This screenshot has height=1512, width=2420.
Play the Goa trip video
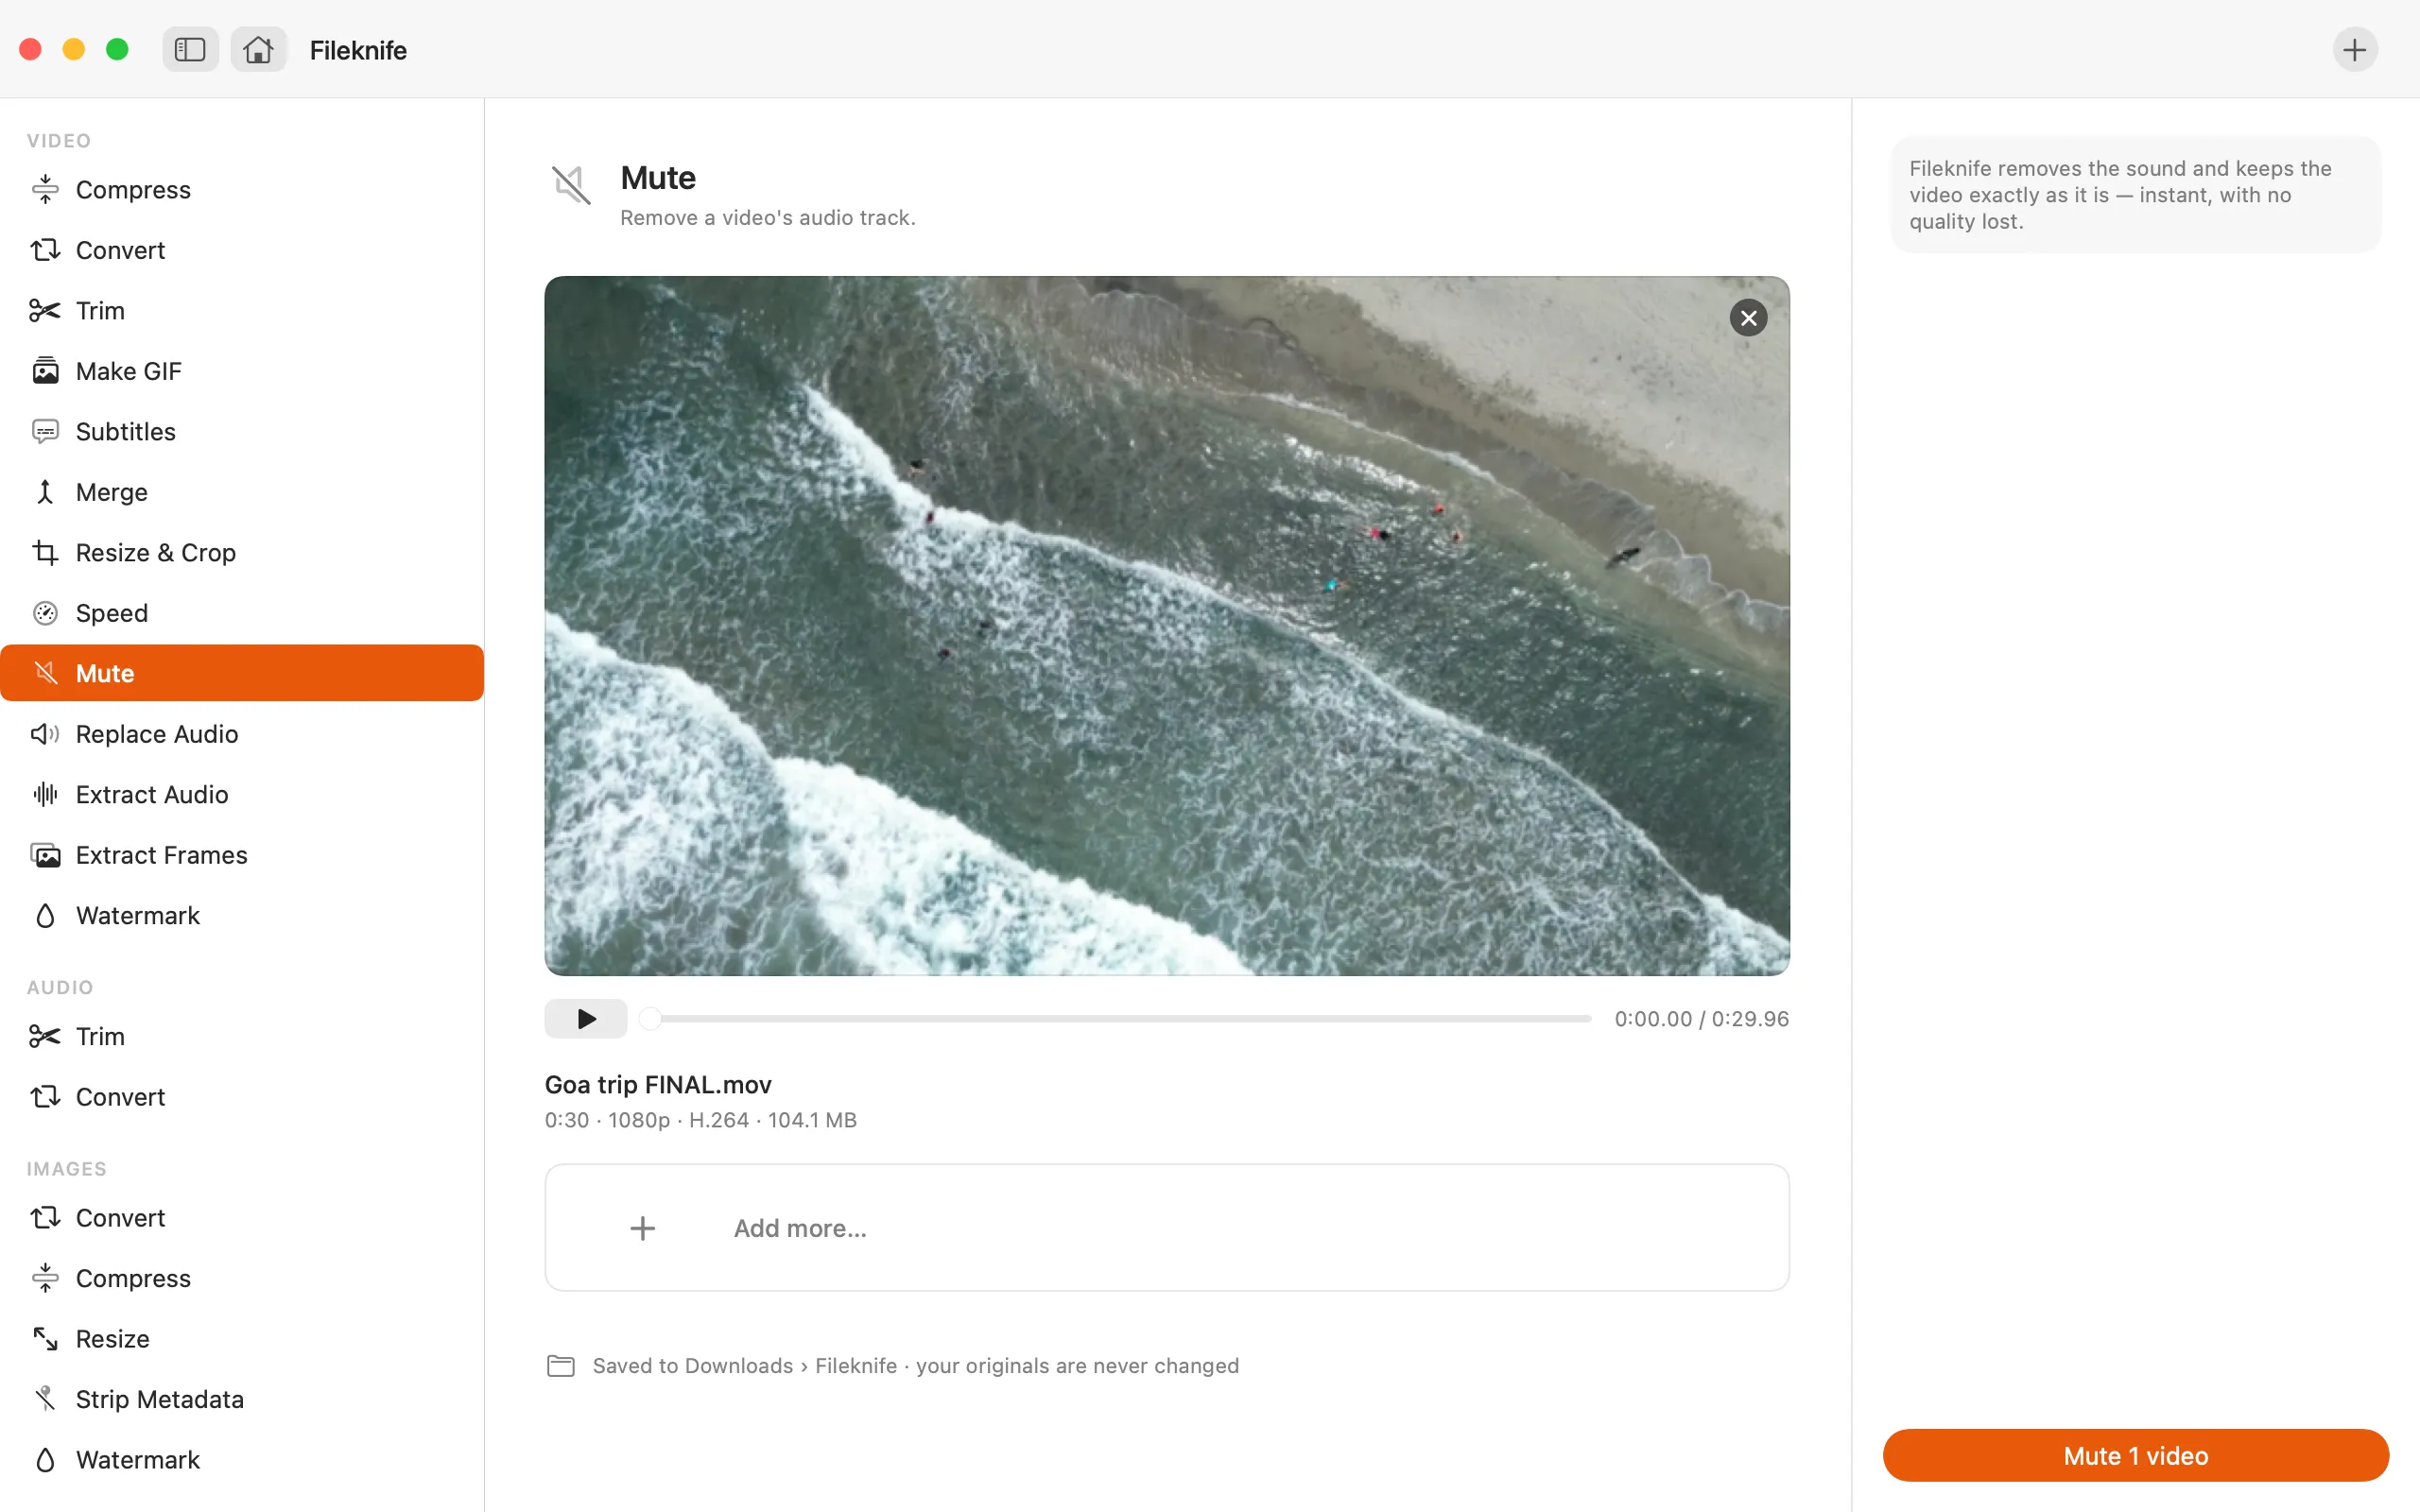(x=586, y=1019)
